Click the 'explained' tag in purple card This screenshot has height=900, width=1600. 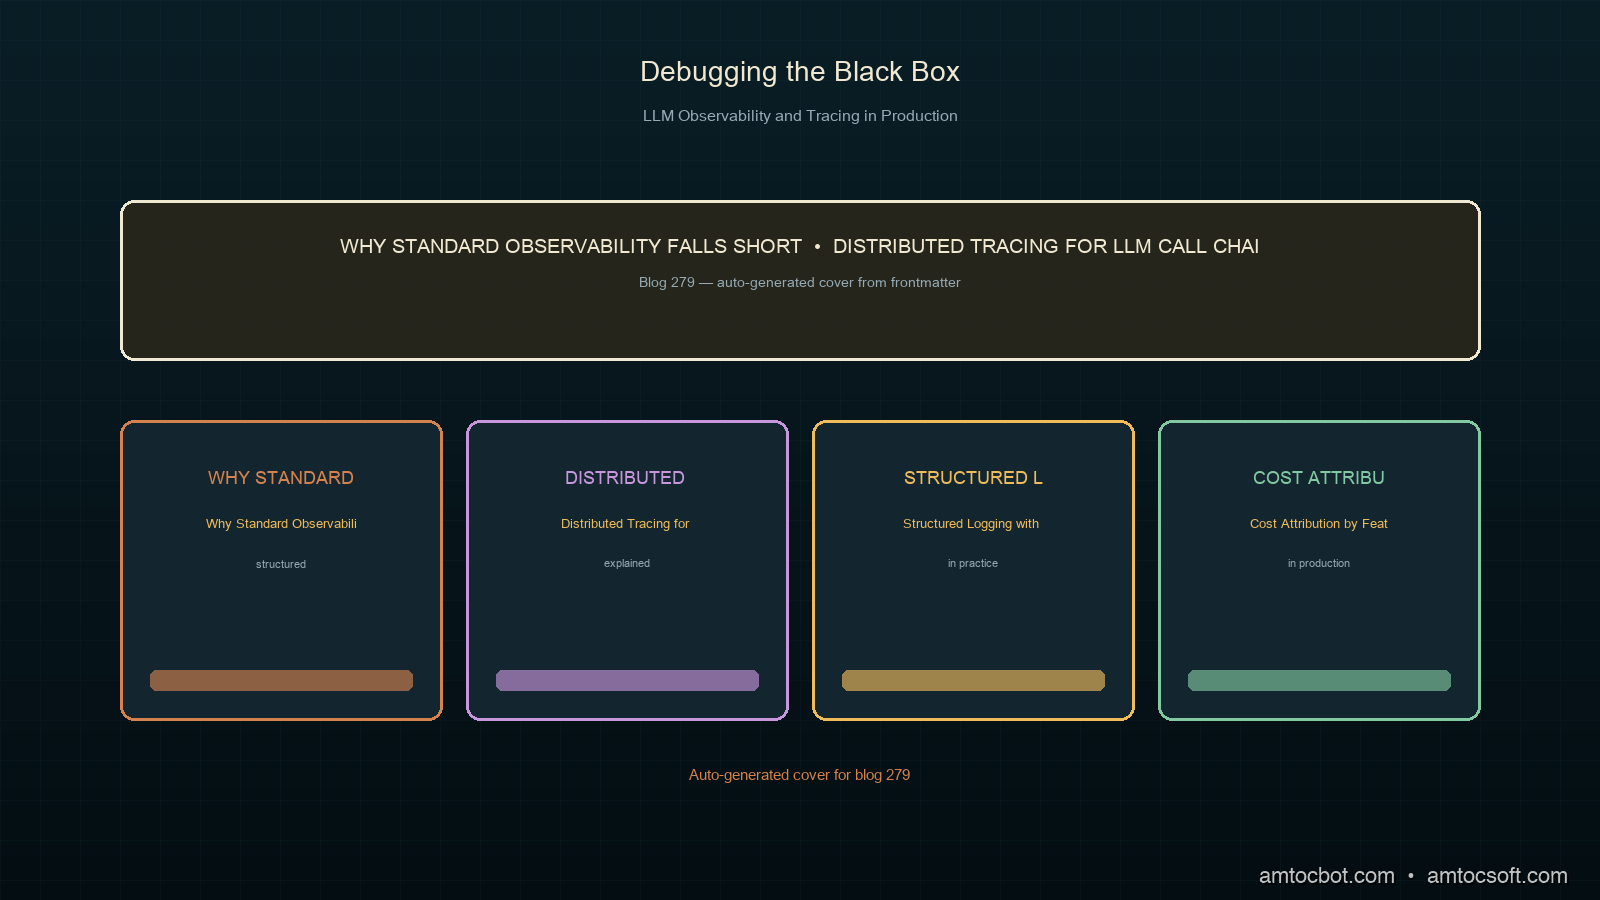[627, 564]
